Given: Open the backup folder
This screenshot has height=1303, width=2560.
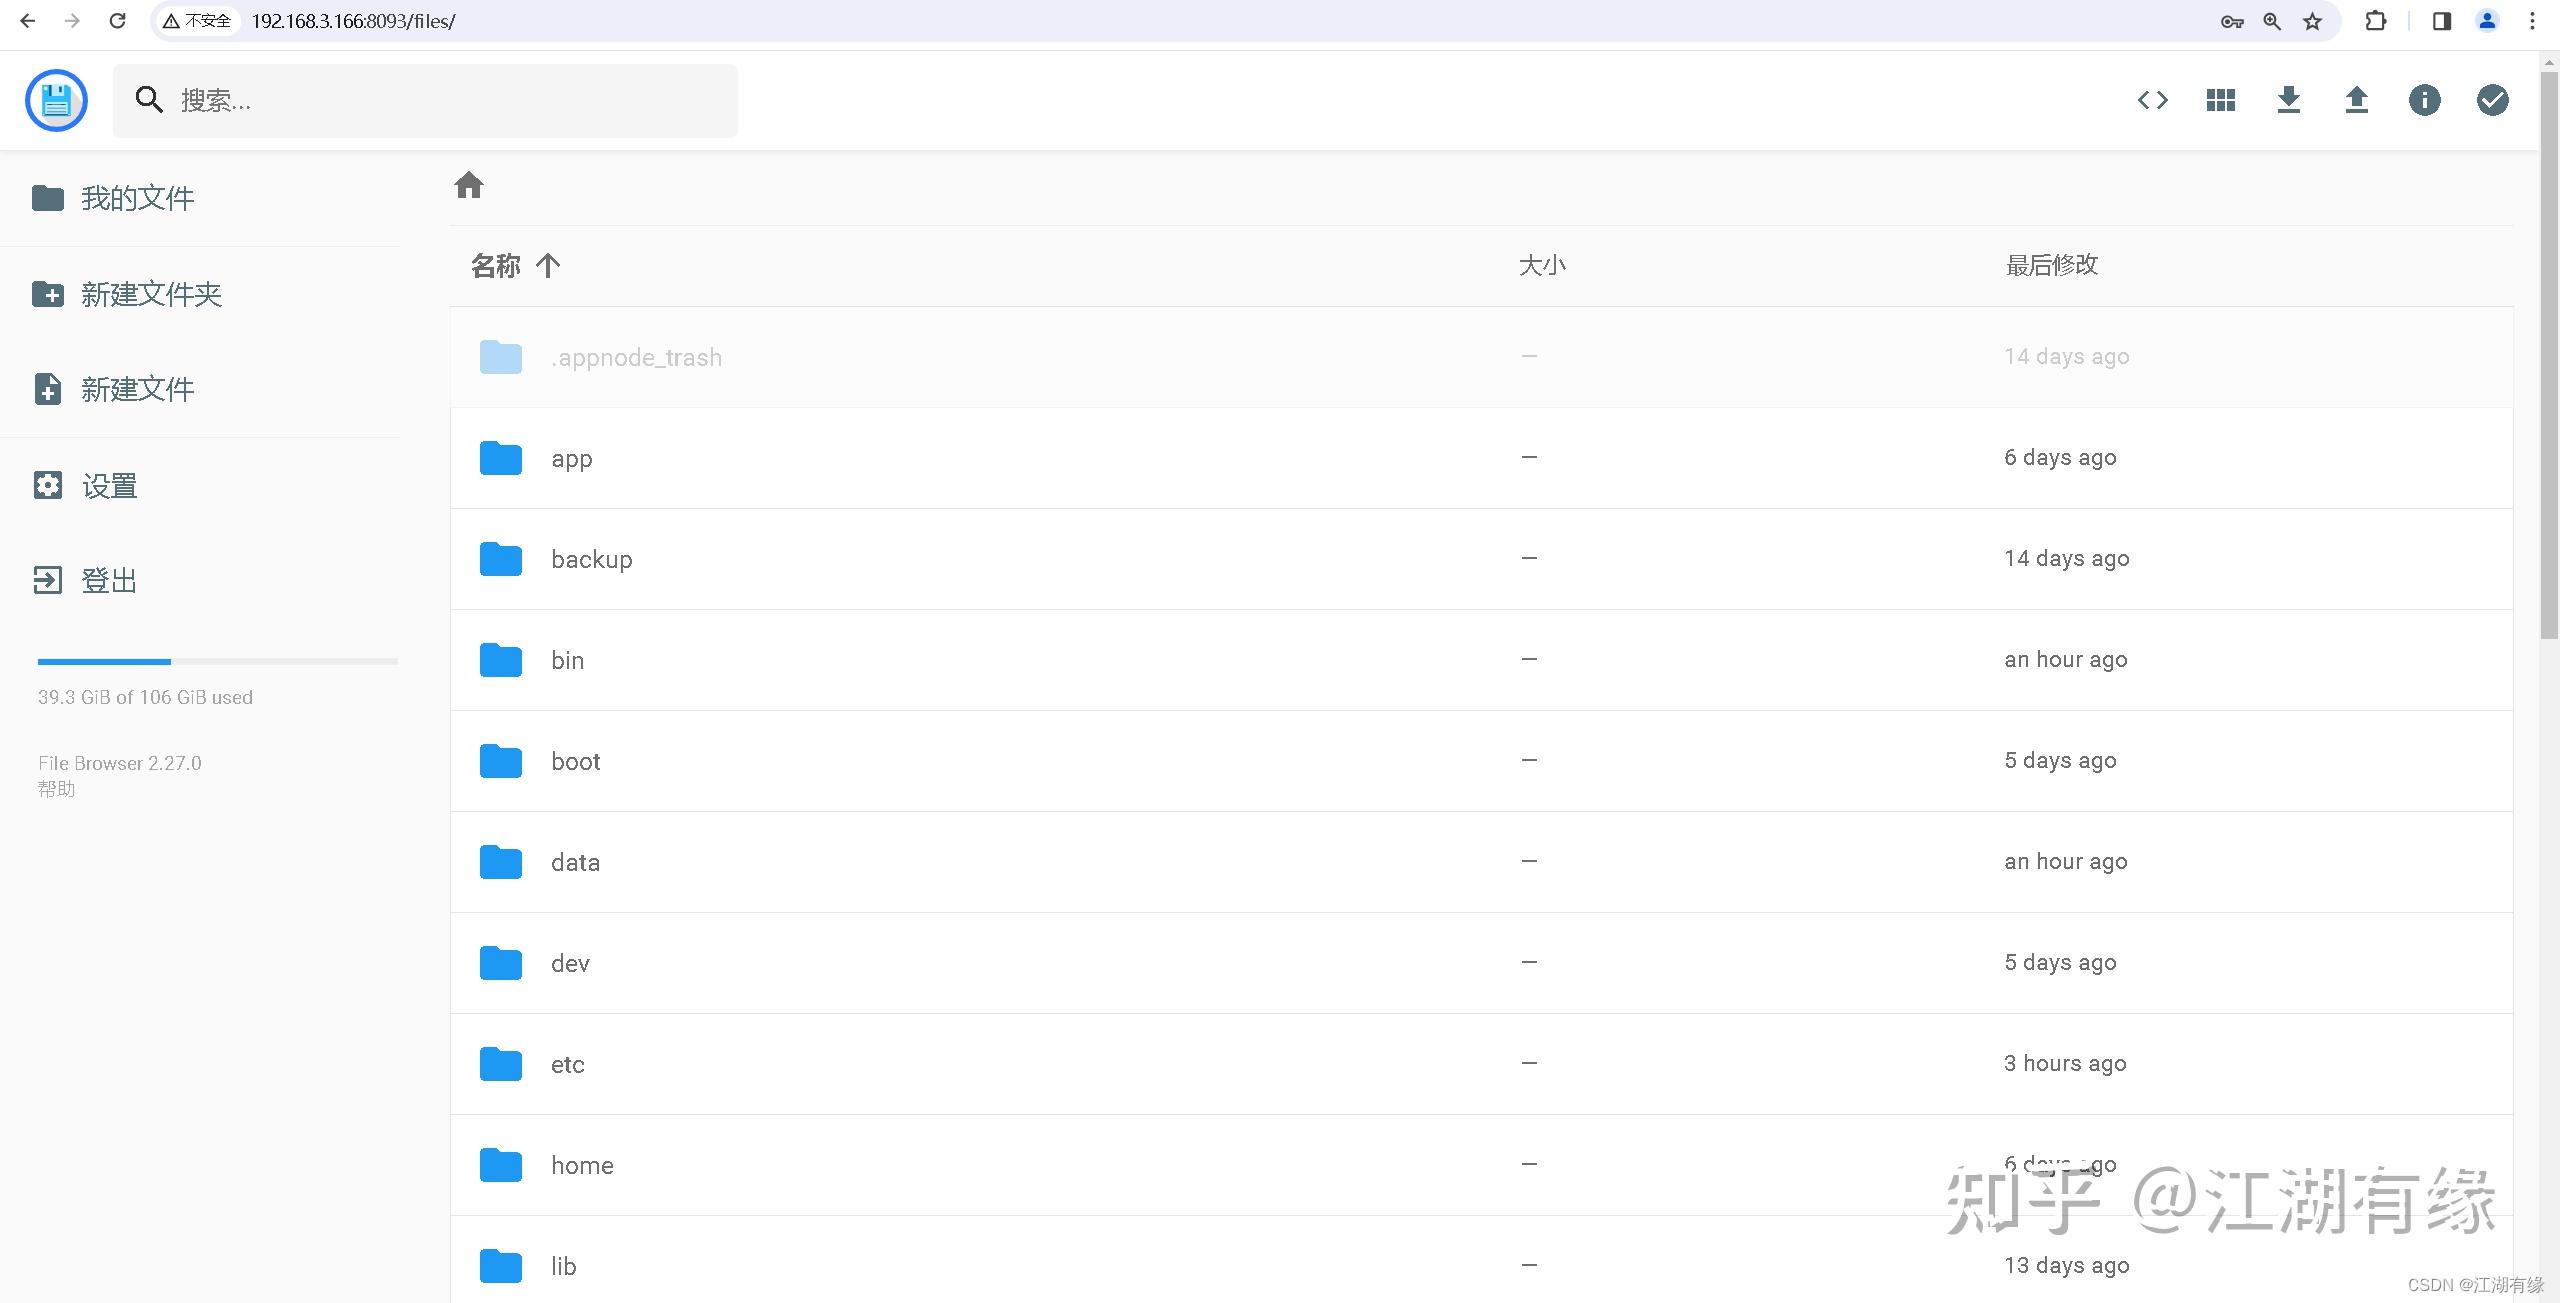Looking at the screenshot, I should (591, 559).
